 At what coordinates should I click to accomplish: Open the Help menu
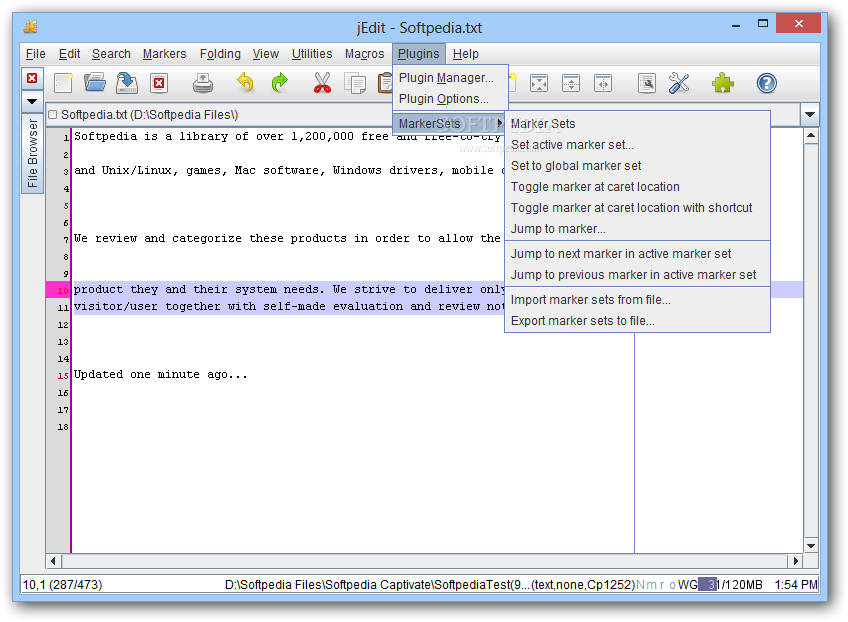[466, 54]
